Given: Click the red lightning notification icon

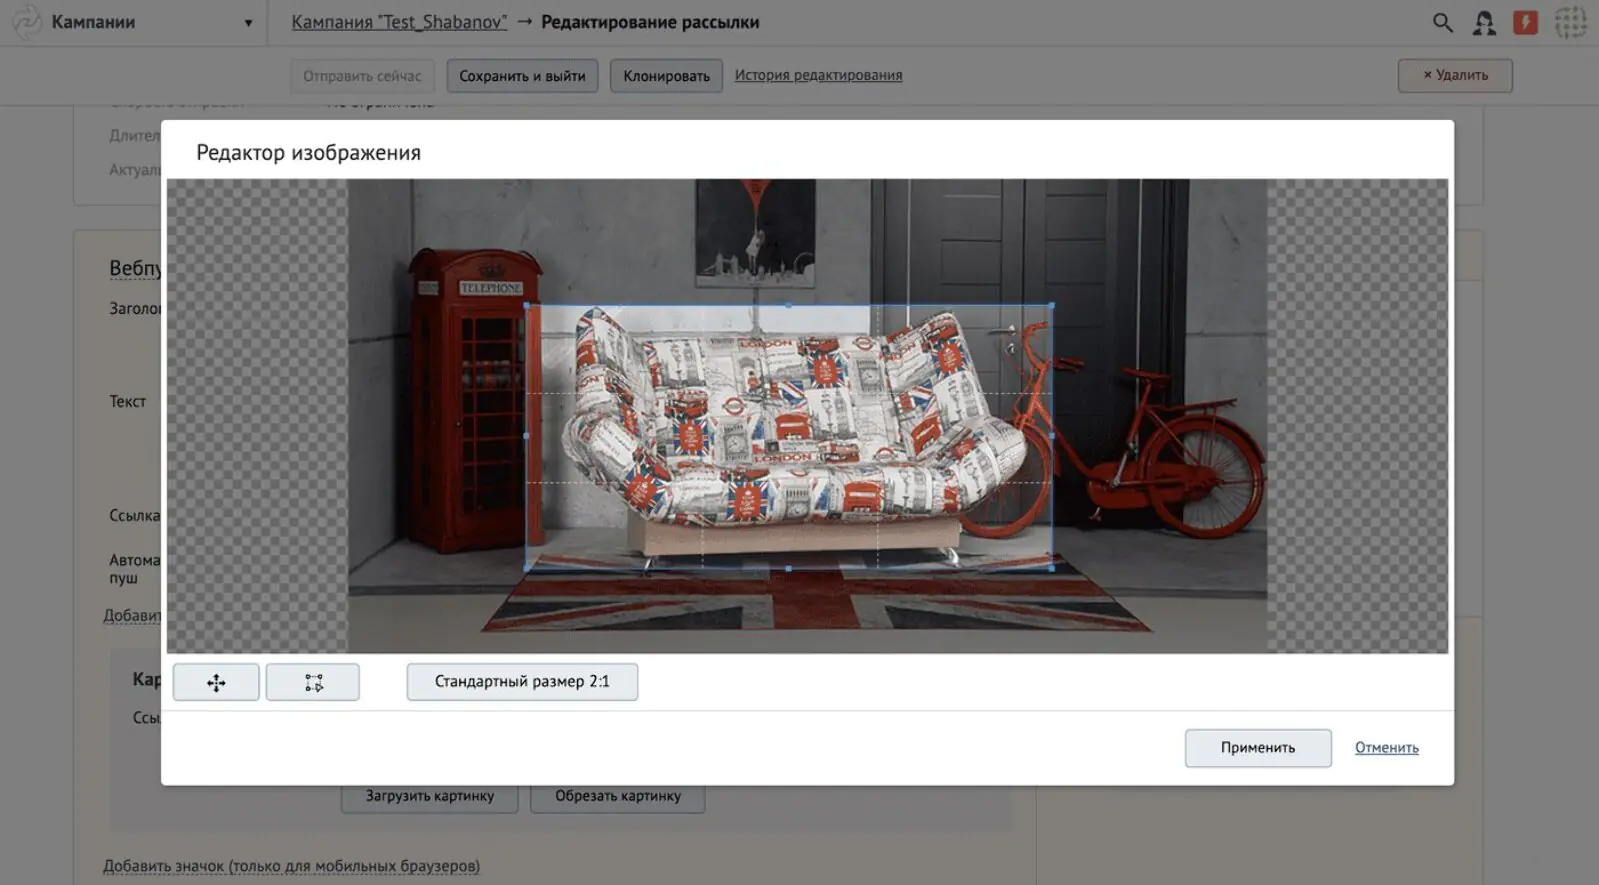Looking at the screenshot, I should point(1525,22).
